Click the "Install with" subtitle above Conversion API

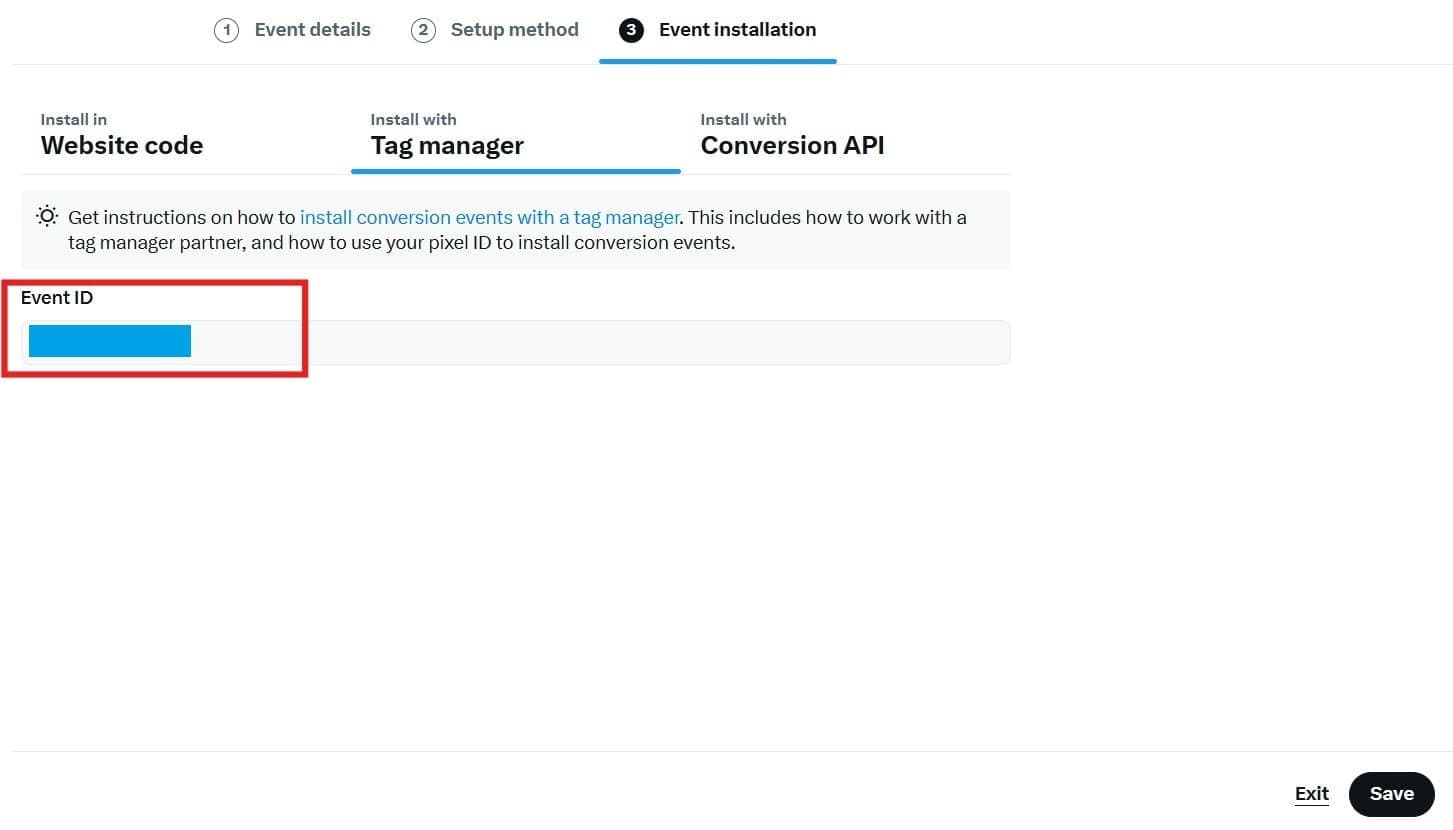coord(743,119)
